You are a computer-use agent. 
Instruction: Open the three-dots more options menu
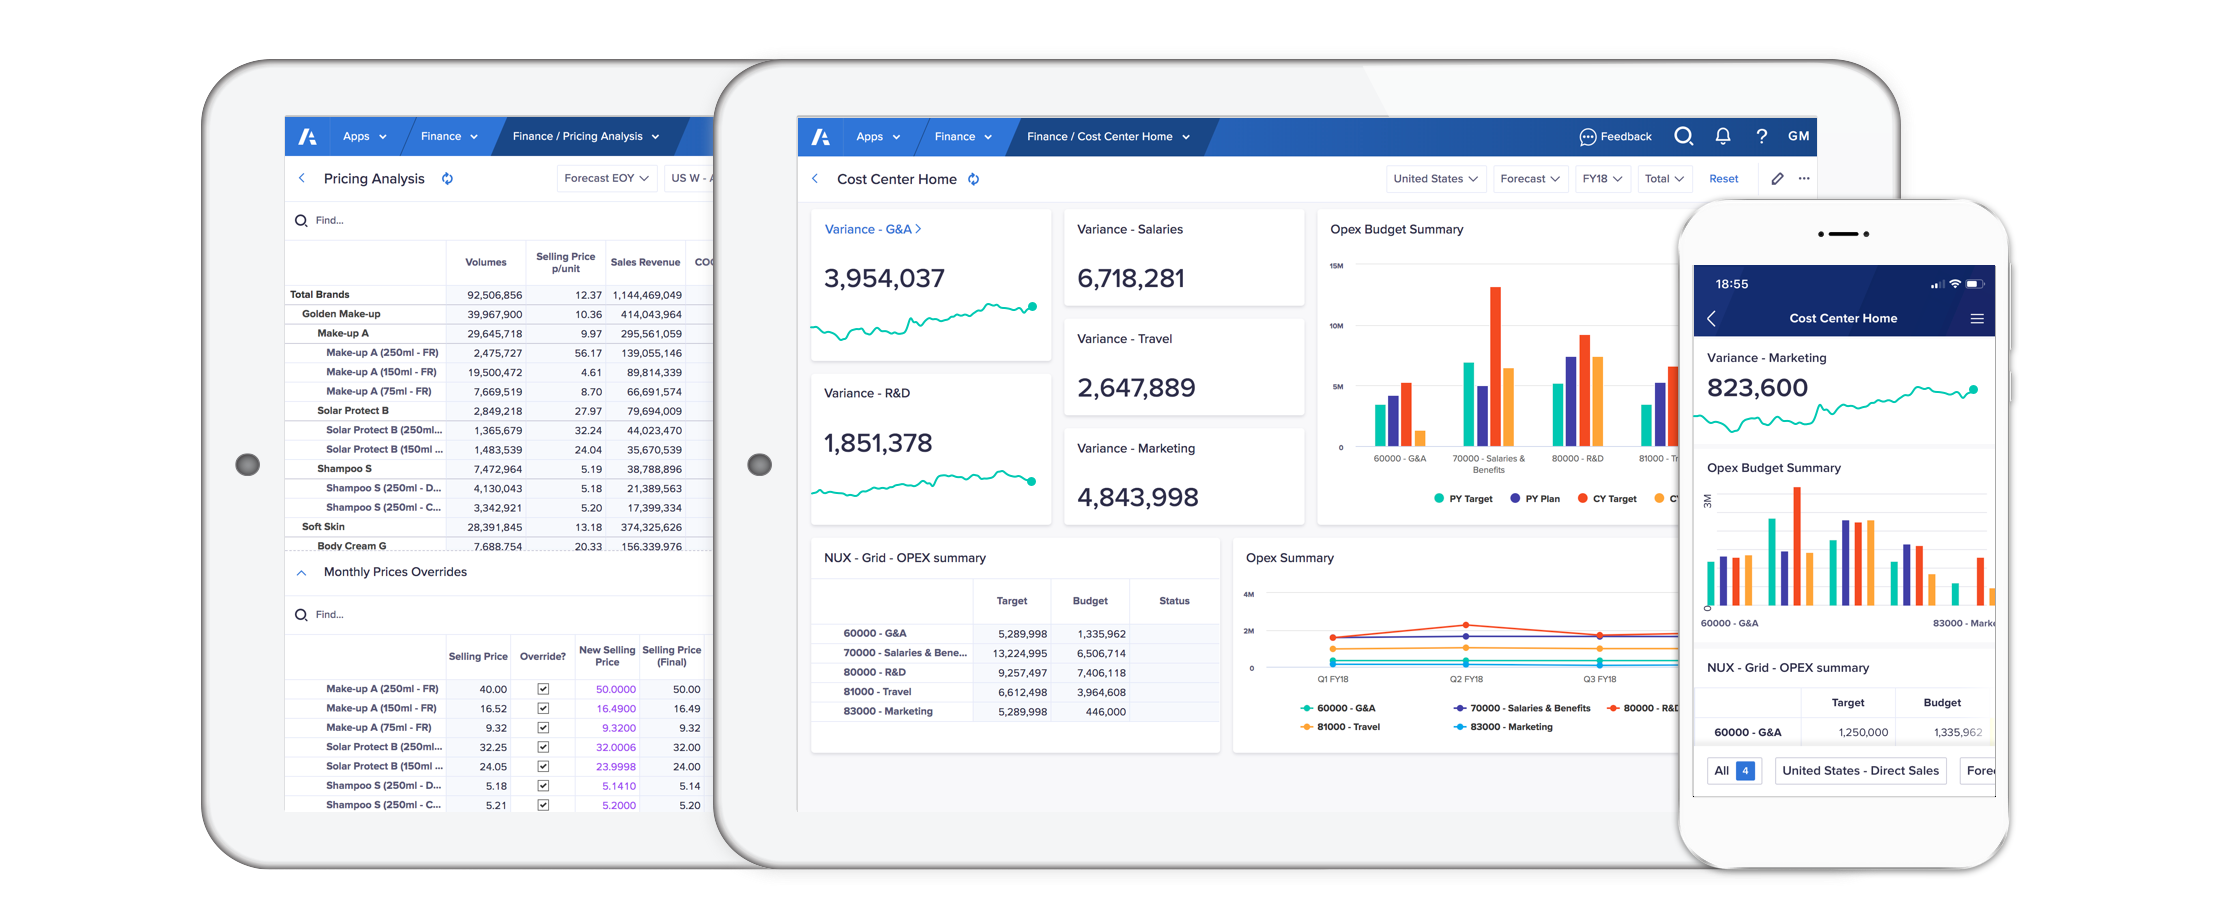click(x=1804, y=179)
